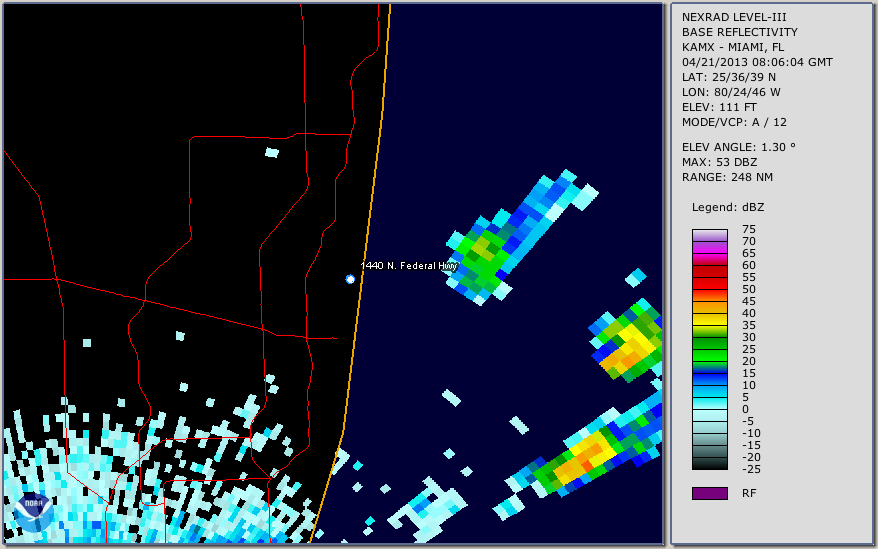Screen dimensions: 878x549
Task: Click the RF legend label
Action: pyautogui.click(x=749, y=494)
